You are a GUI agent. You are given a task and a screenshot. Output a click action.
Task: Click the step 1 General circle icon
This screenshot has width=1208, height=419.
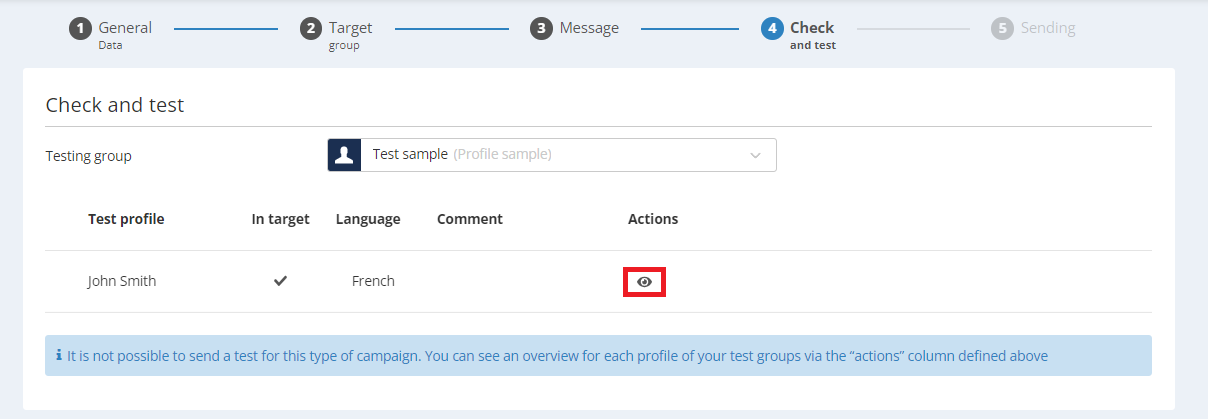pos(80,29)
